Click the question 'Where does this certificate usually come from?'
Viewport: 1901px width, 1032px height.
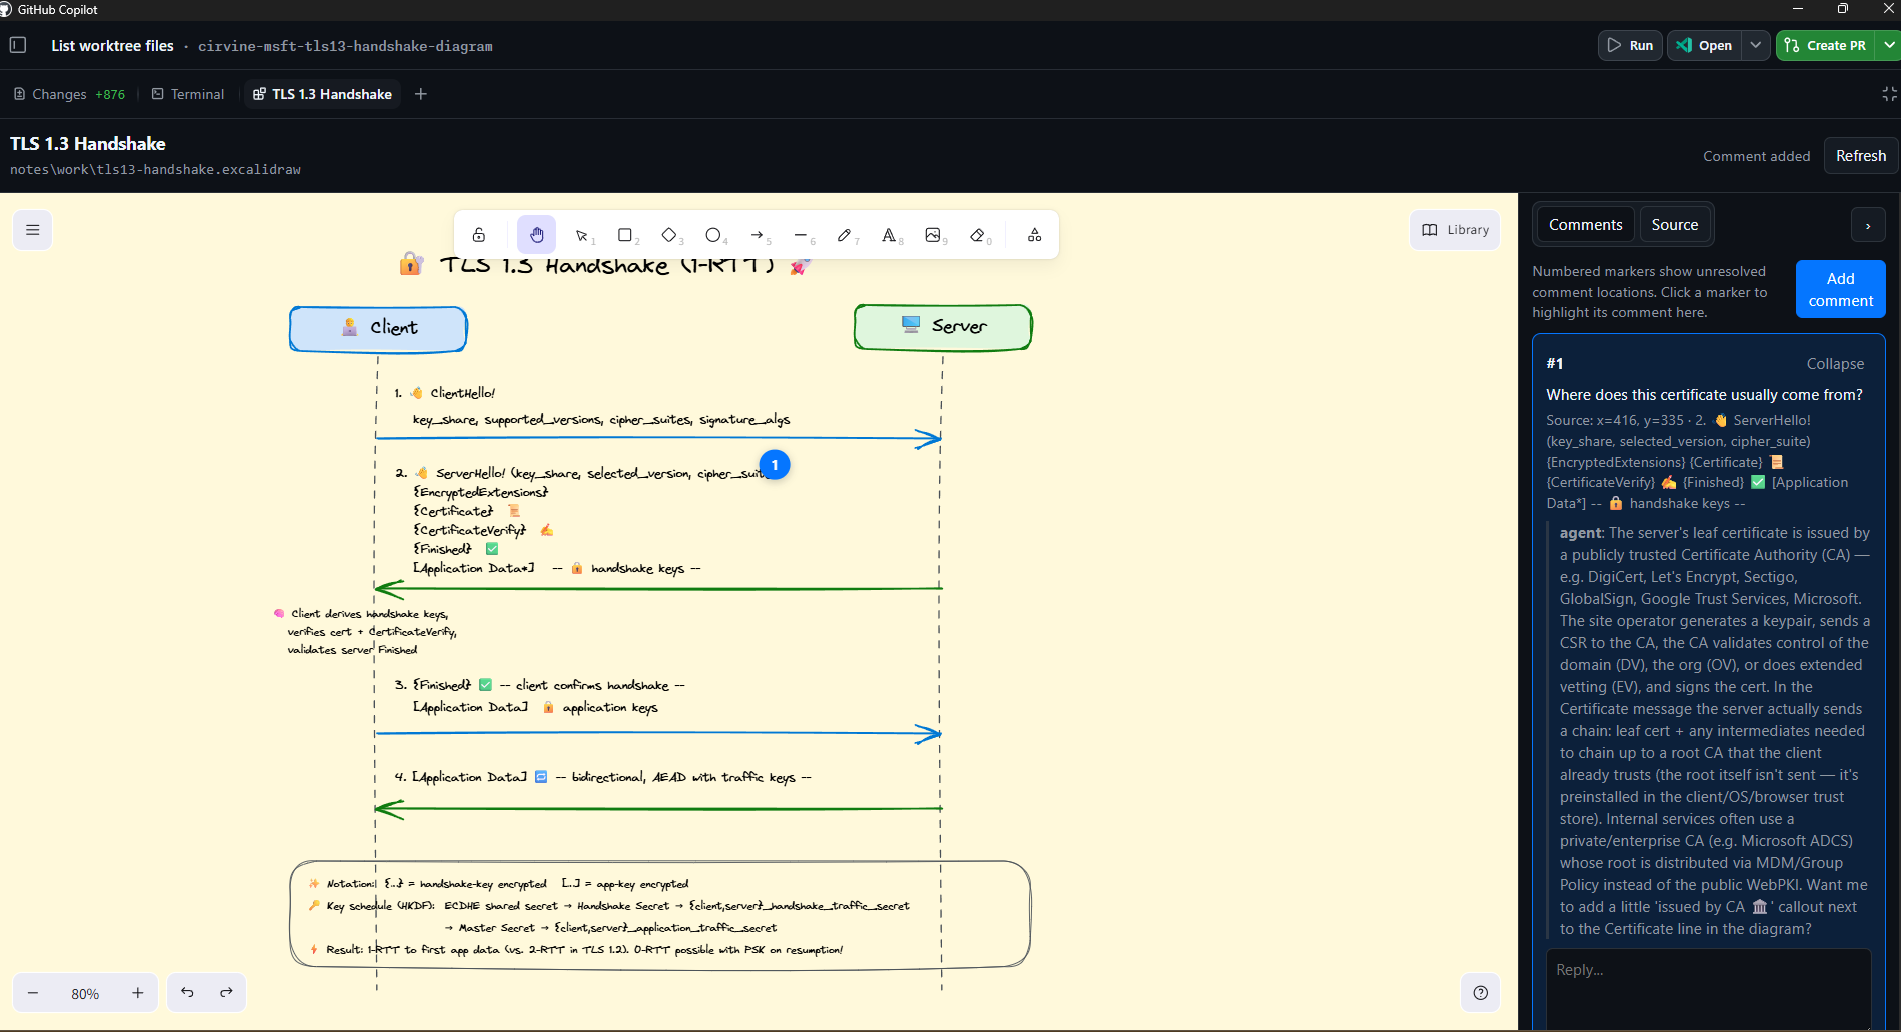click(x=1704, y=395)
